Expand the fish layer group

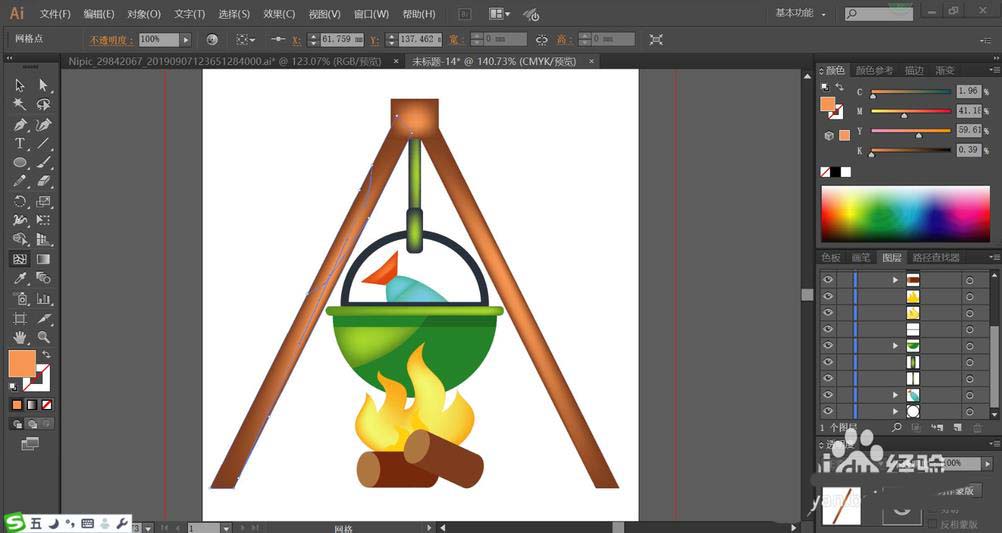[x=895, y=396]
